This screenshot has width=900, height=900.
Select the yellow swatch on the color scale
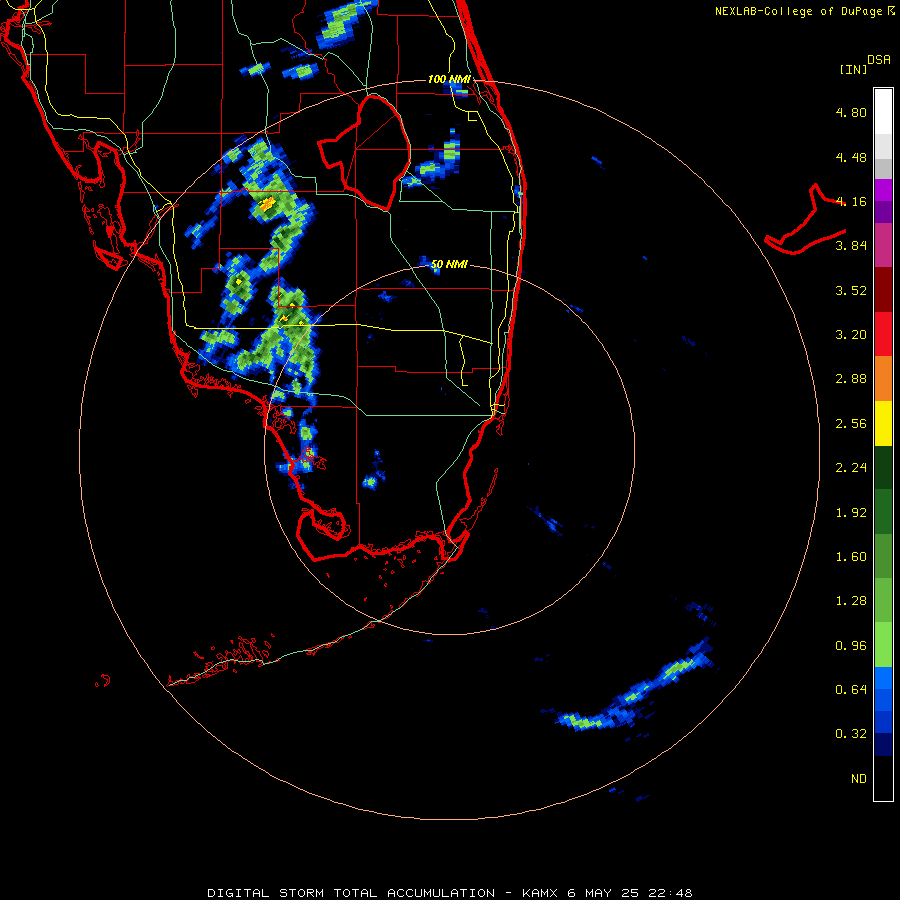click(883, 424)
